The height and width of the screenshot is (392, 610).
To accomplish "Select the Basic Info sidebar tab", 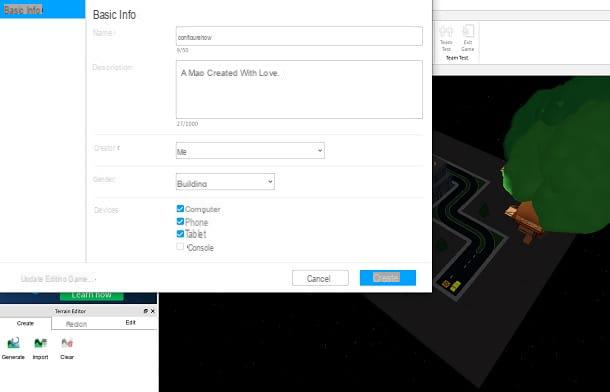I will (x=42, y=9).
